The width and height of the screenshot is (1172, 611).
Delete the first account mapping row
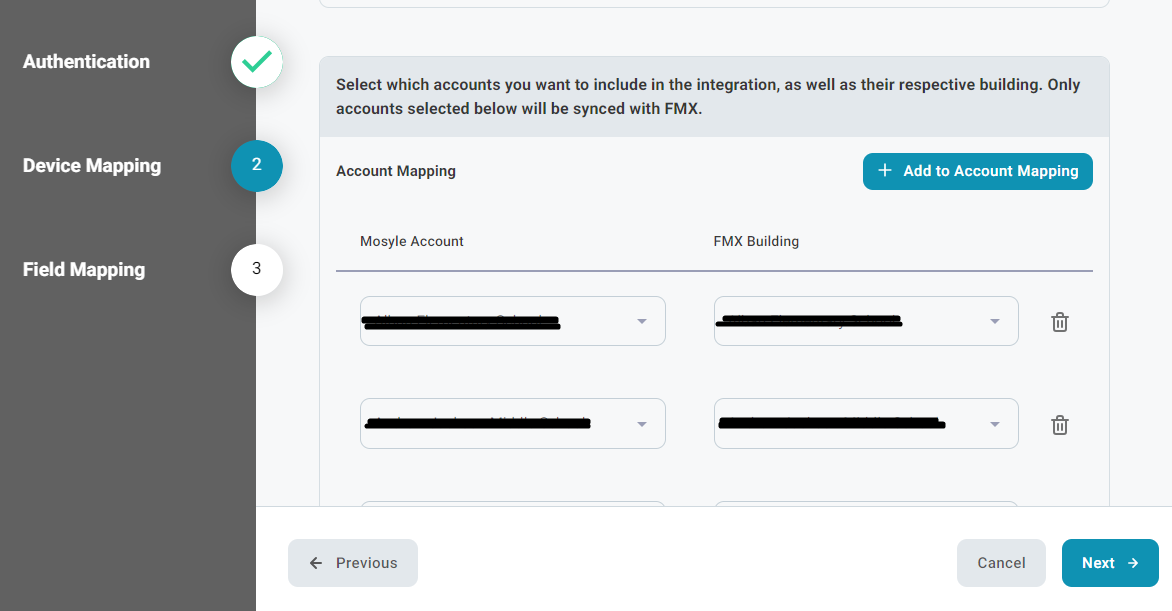pyautogui.click(x=1060, y=322)
